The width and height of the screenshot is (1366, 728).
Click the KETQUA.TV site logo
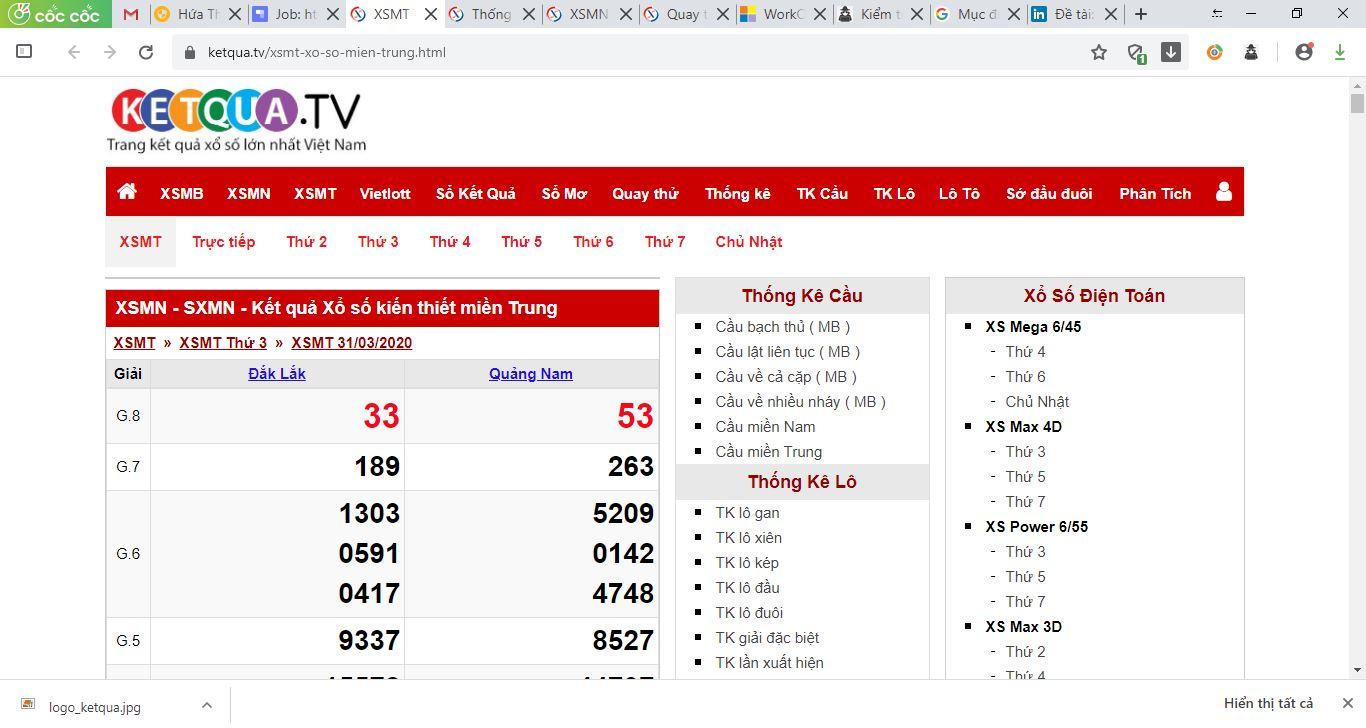tap(236, 120)
